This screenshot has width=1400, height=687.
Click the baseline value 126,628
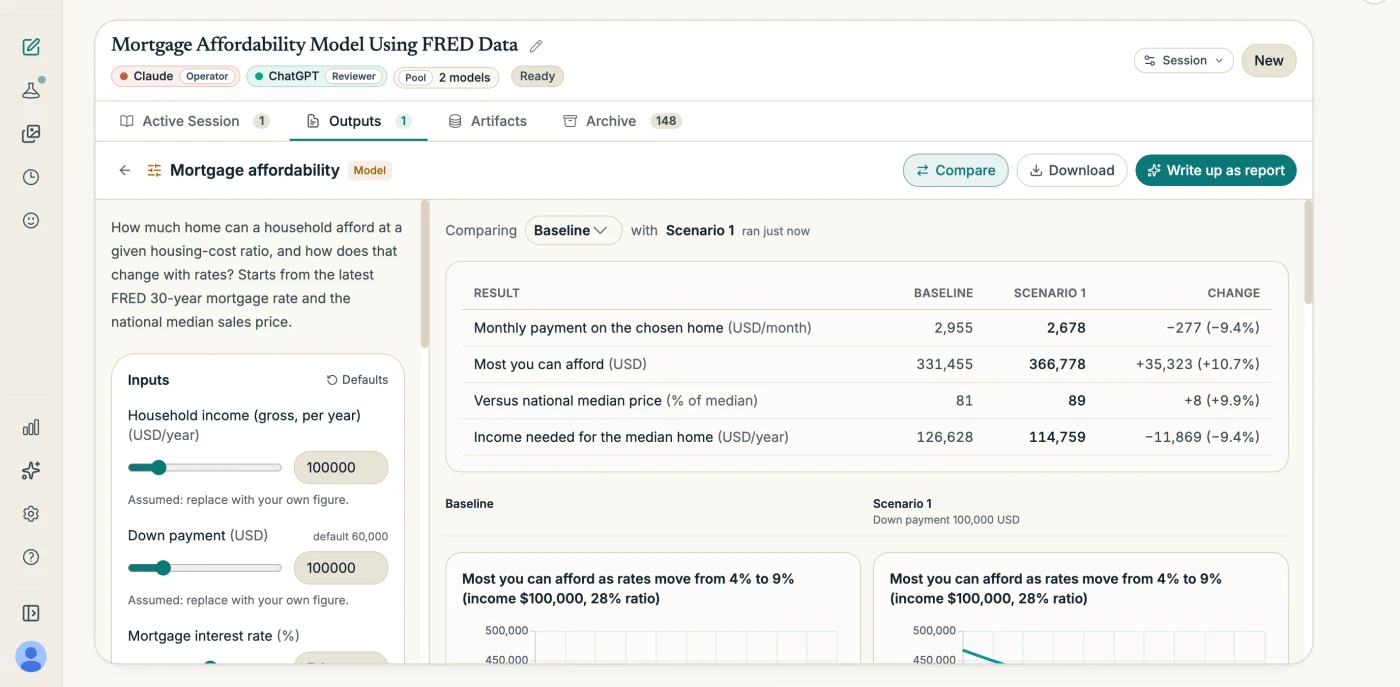point(945,437)
